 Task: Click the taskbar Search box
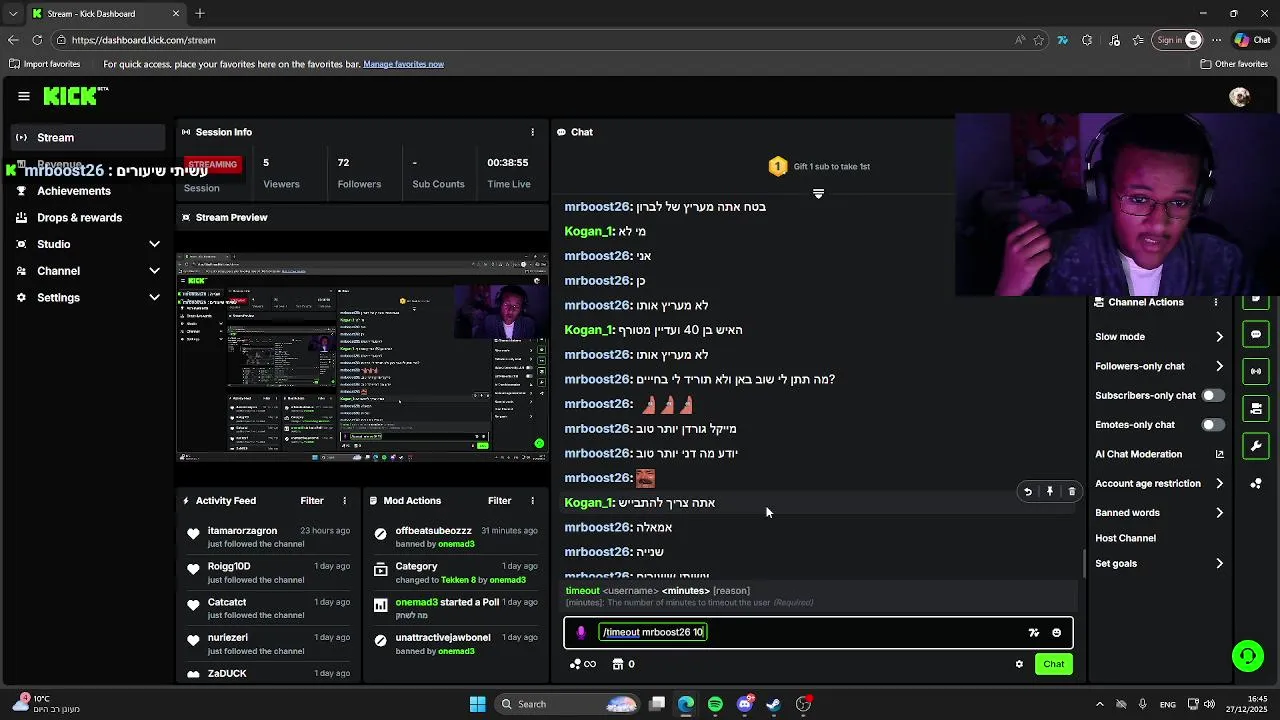click(569, 704)
